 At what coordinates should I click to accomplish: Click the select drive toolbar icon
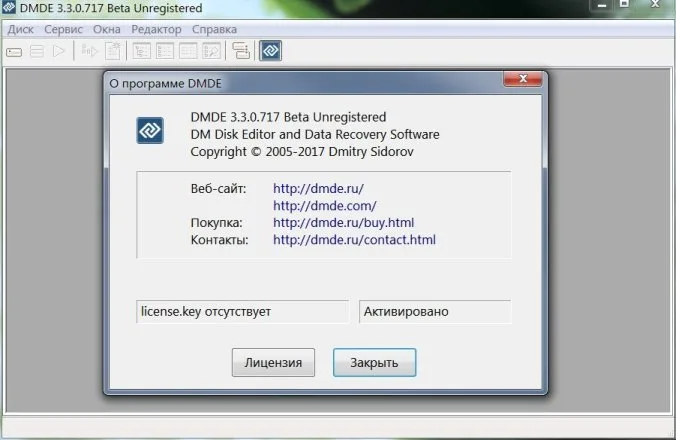14,52
